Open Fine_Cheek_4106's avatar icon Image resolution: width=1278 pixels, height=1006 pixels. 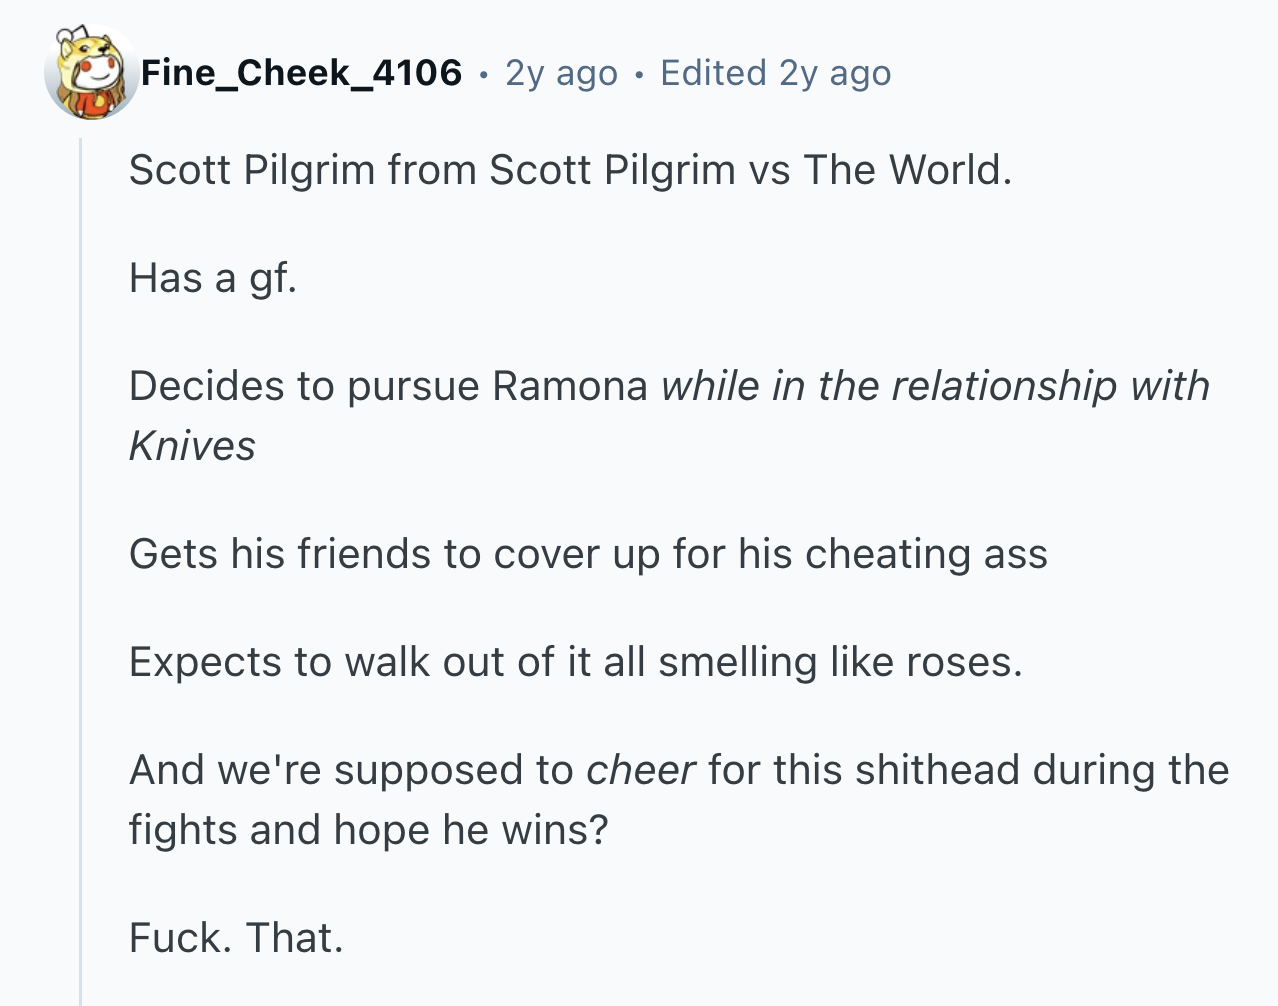coord(91,73)
